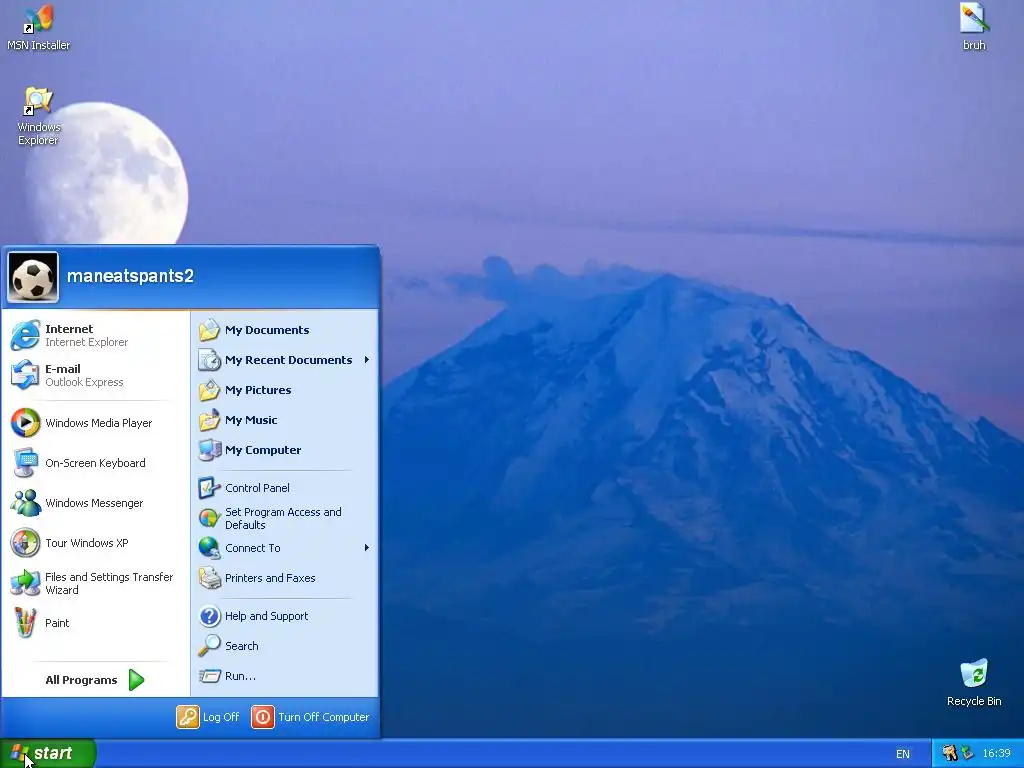
Task: Select the Control Panel menu label
Action: (257, 488)
